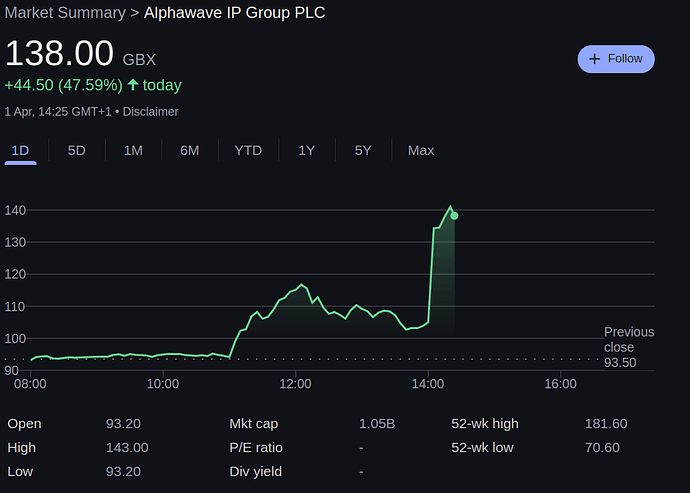This screenshot has height=493, width=690.
Task: Click the timestamp 1 Apr, 14:25 GMT+1
Action: [x=58, y=112]
